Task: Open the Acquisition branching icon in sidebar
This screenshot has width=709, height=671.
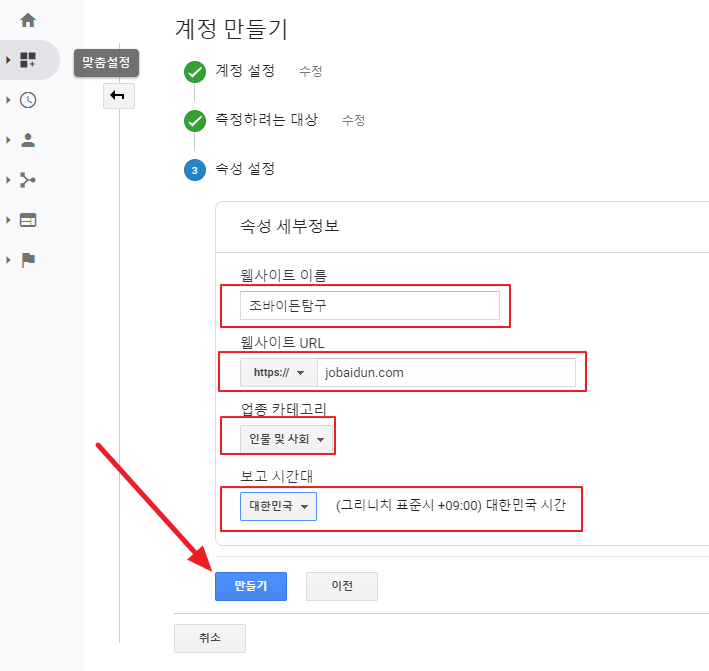Action: pyautogui.click(x=28, y=180)
